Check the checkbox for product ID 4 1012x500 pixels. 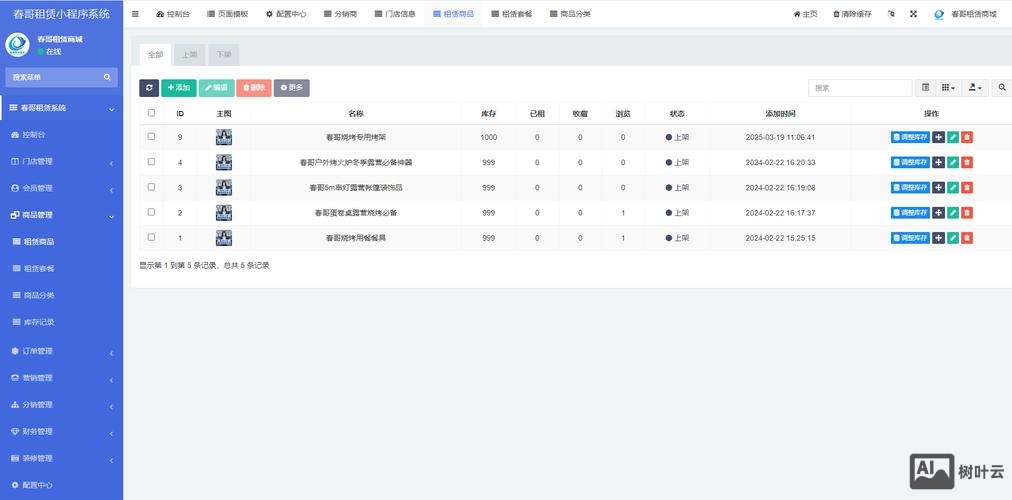pos(151,161)
